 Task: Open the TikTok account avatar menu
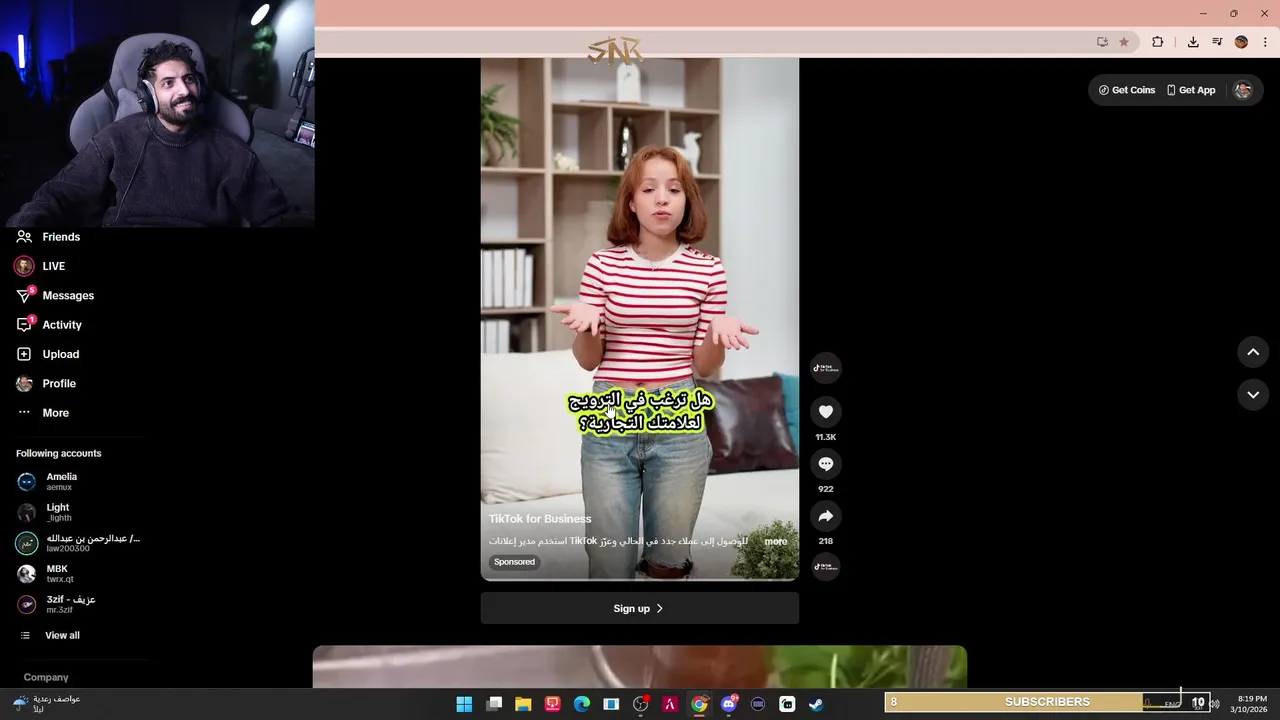(1243, 90)
